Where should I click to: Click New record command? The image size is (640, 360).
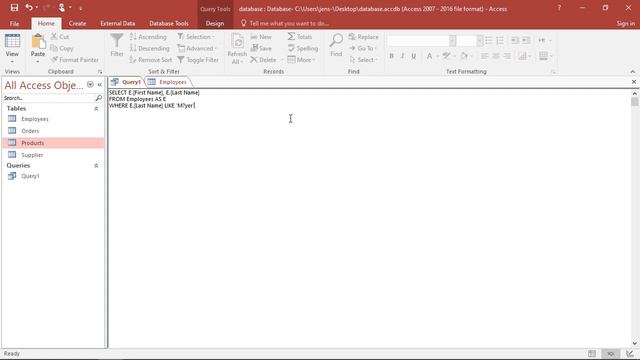(261, 37)
